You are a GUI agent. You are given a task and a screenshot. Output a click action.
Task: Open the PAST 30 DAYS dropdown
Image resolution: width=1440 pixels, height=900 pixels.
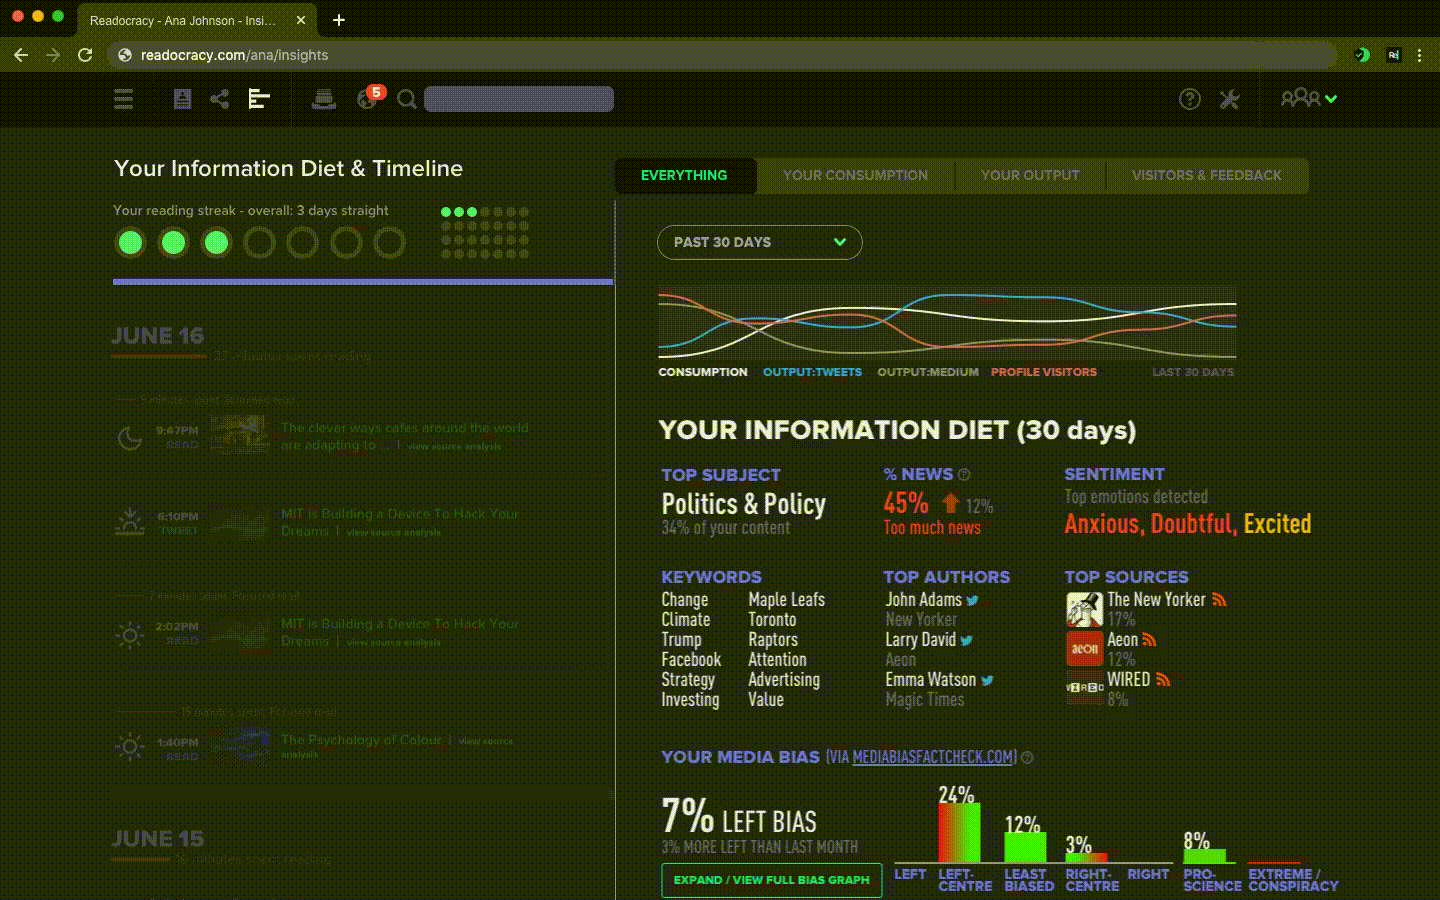click(759, 242)
